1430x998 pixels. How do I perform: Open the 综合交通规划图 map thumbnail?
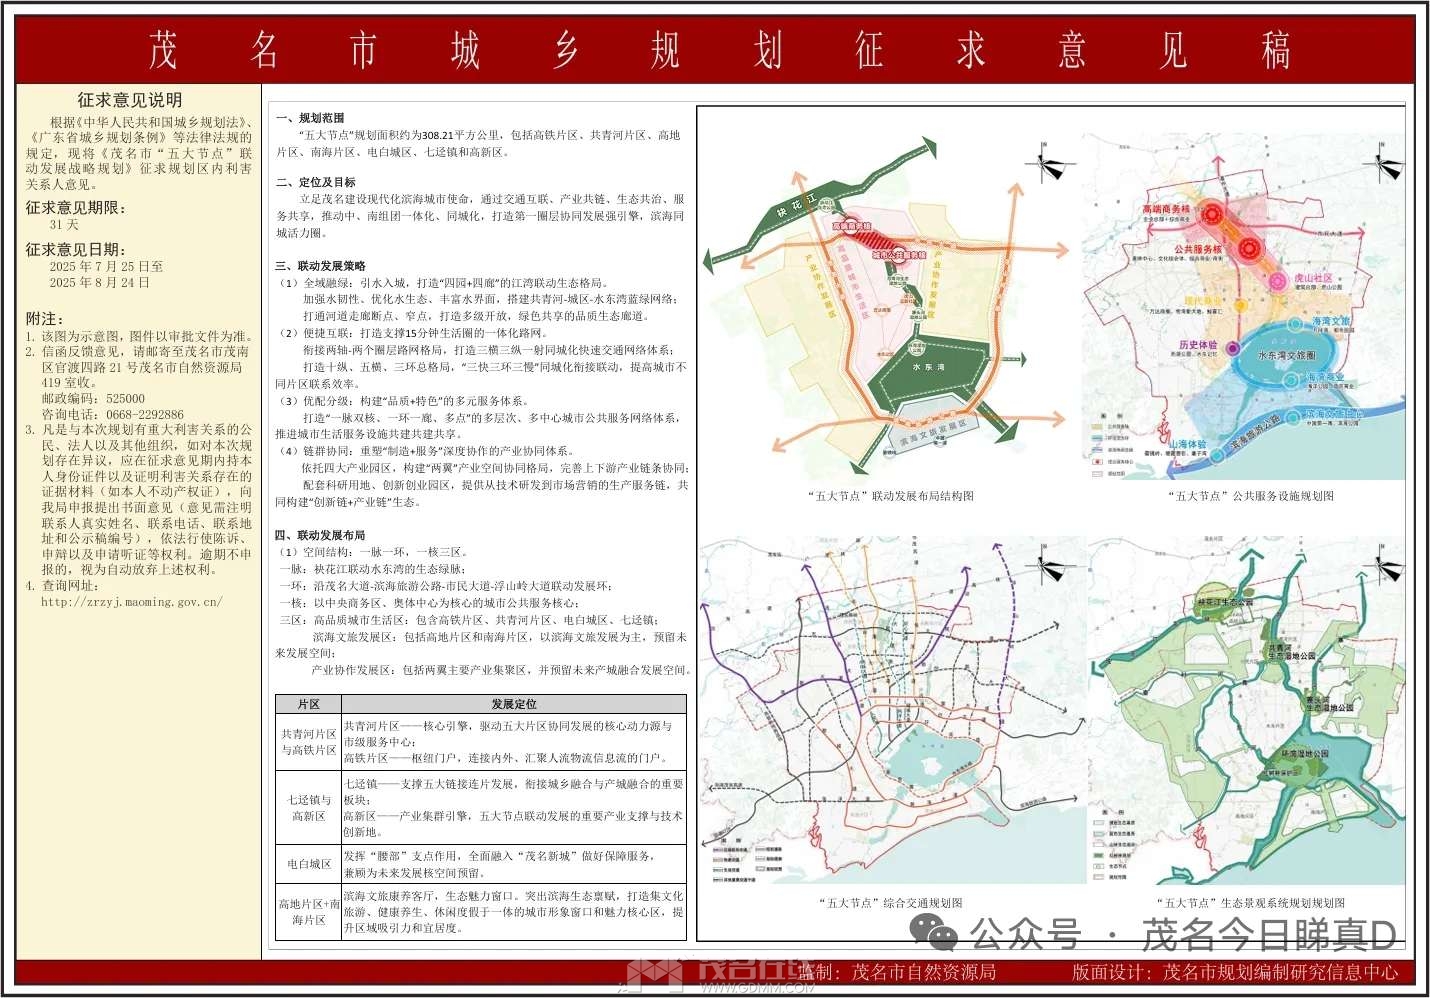pos(891,710)
